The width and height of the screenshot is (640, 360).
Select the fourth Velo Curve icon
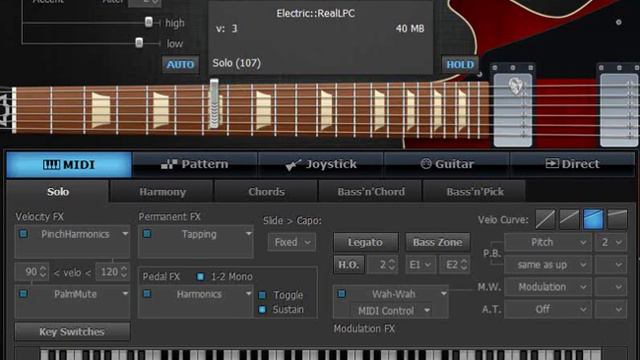[618, 220]
